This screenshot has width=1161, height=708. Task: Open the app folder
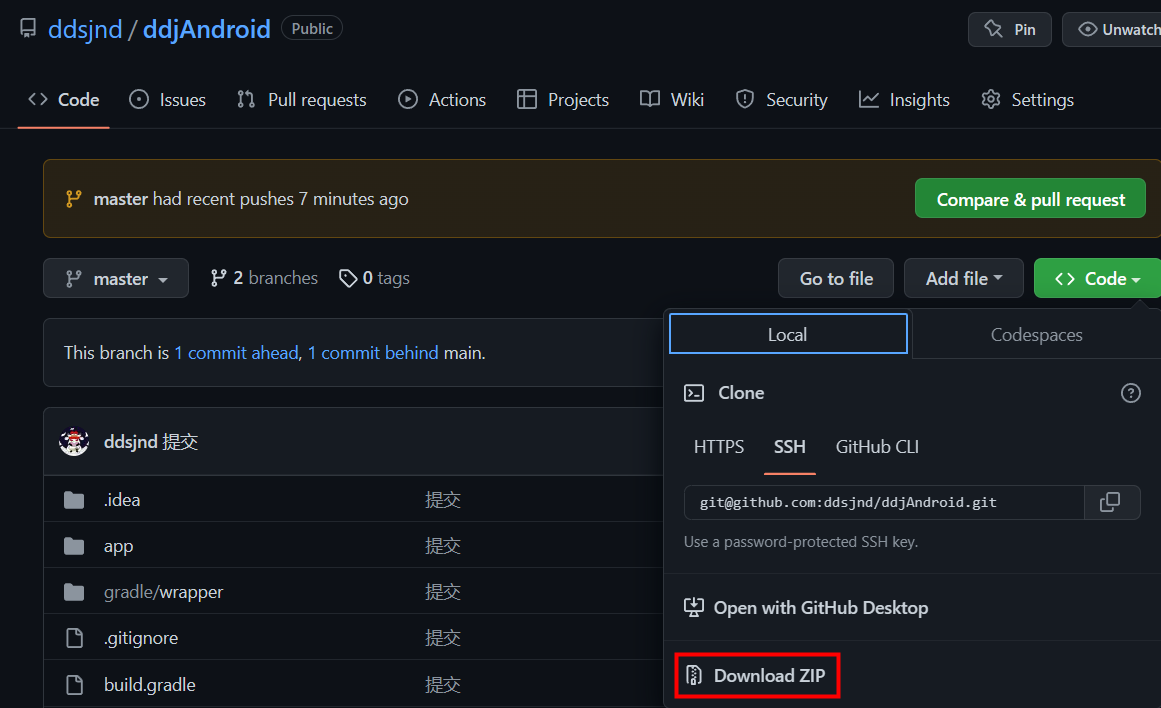pos(118,547)
